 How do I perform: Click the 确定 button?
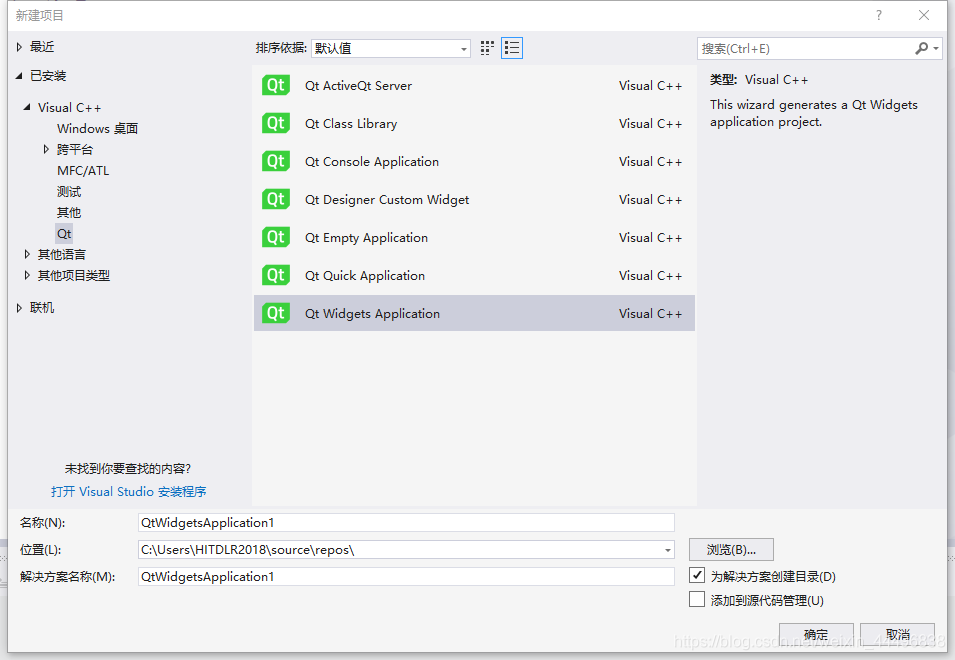click(816, 634)
